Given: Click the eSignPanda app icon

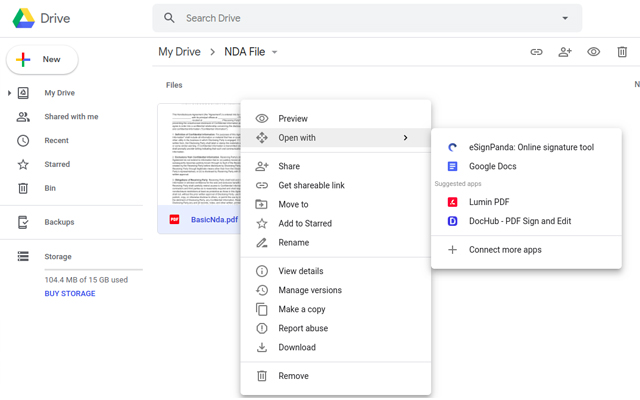Looking at the screenshot, I should click(x=452, y=147).
